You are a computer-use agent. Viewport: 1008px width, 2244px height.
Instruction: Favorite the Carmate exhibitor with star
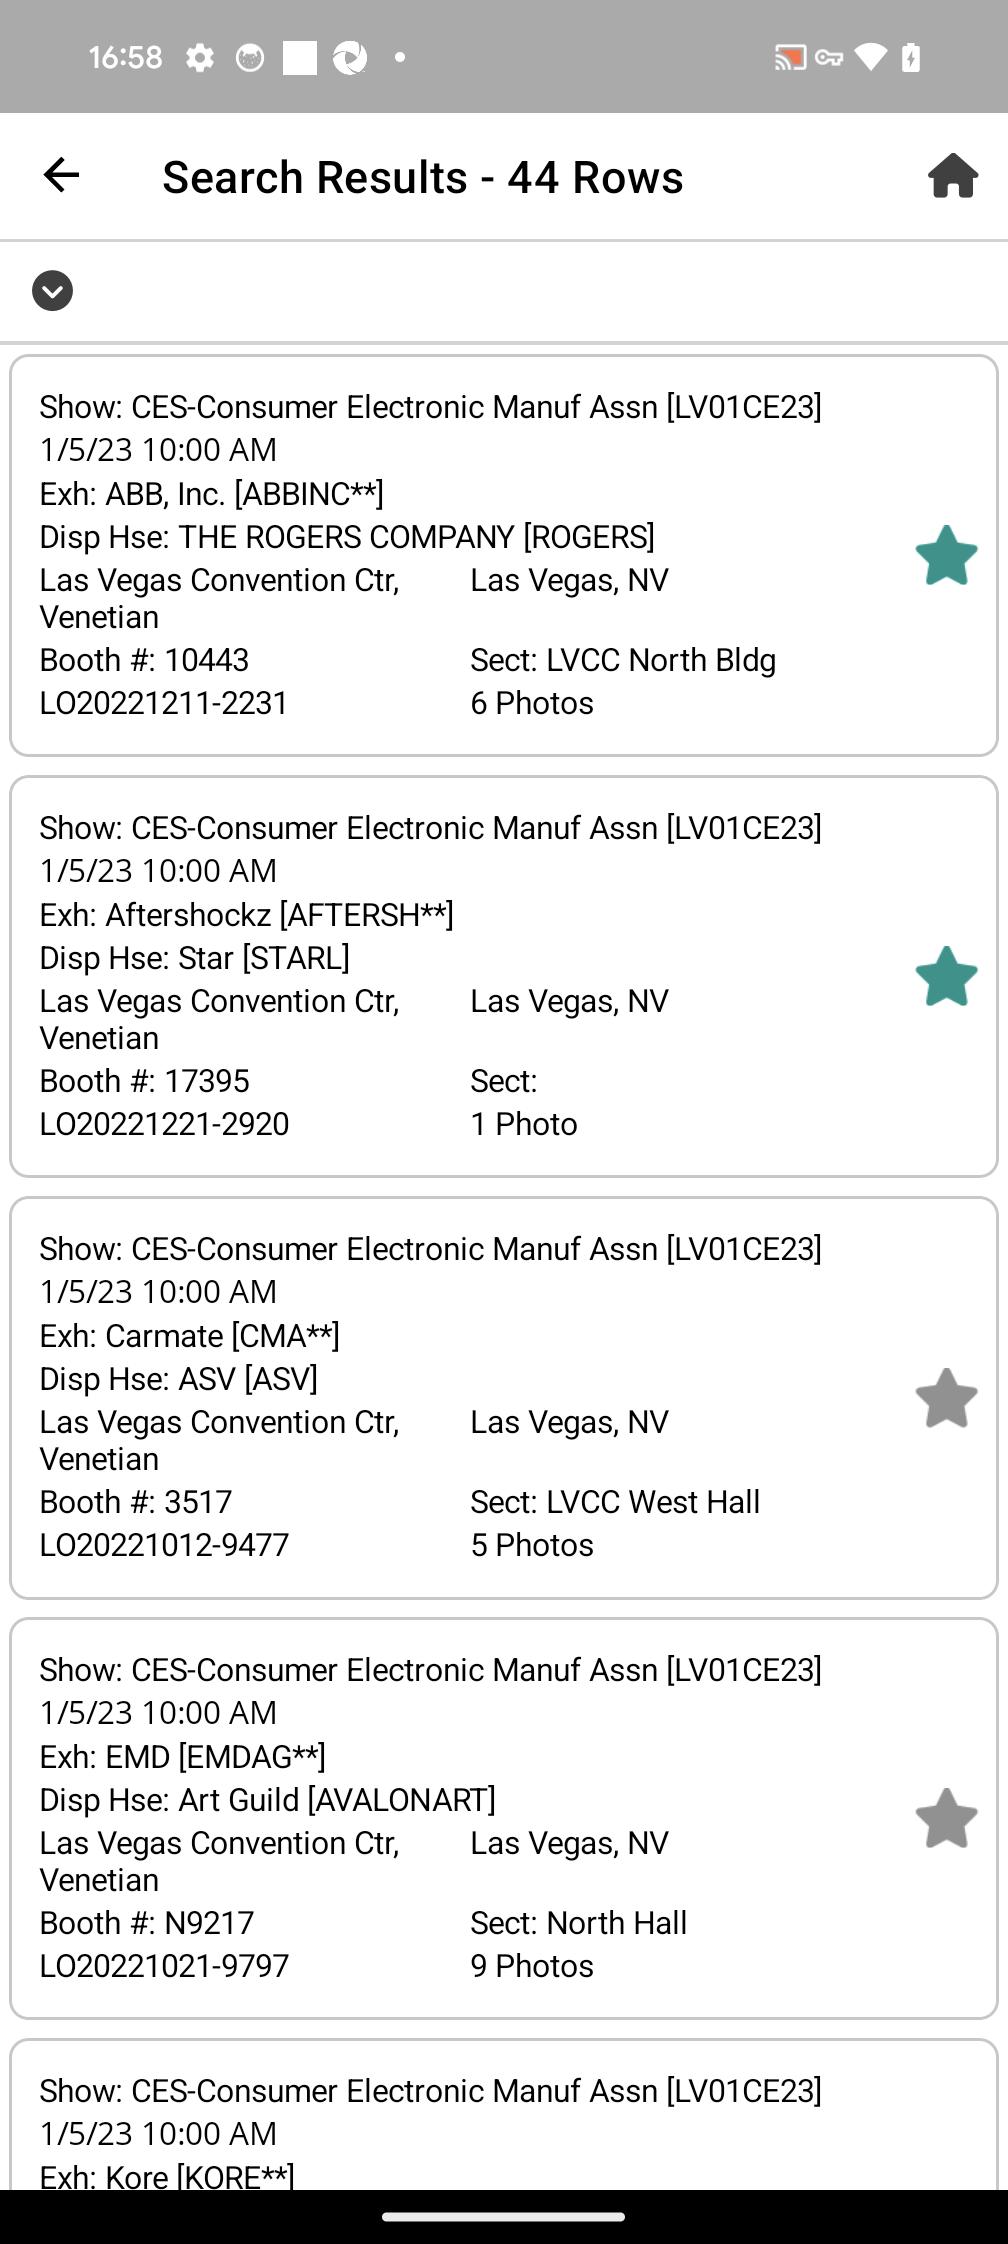tap(945, 1397)
